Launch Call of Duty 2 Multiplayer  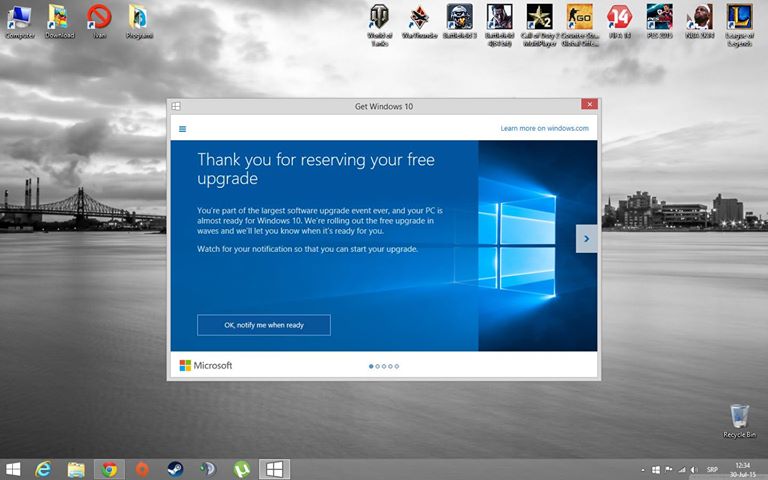coord(540,25)
